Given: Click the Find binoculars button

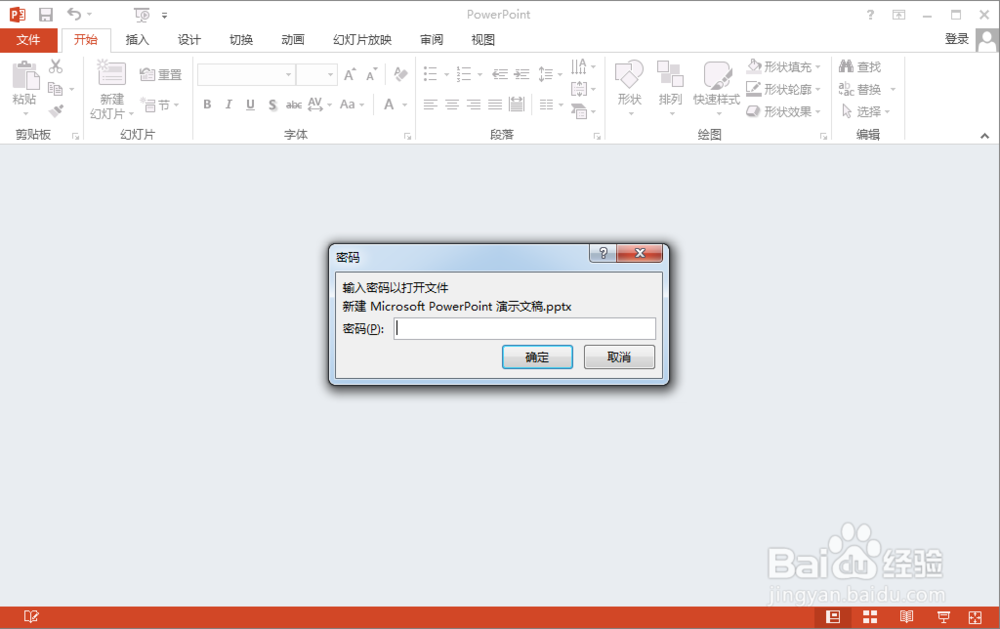Looking at the screenshot, I should tap(860, 66).
